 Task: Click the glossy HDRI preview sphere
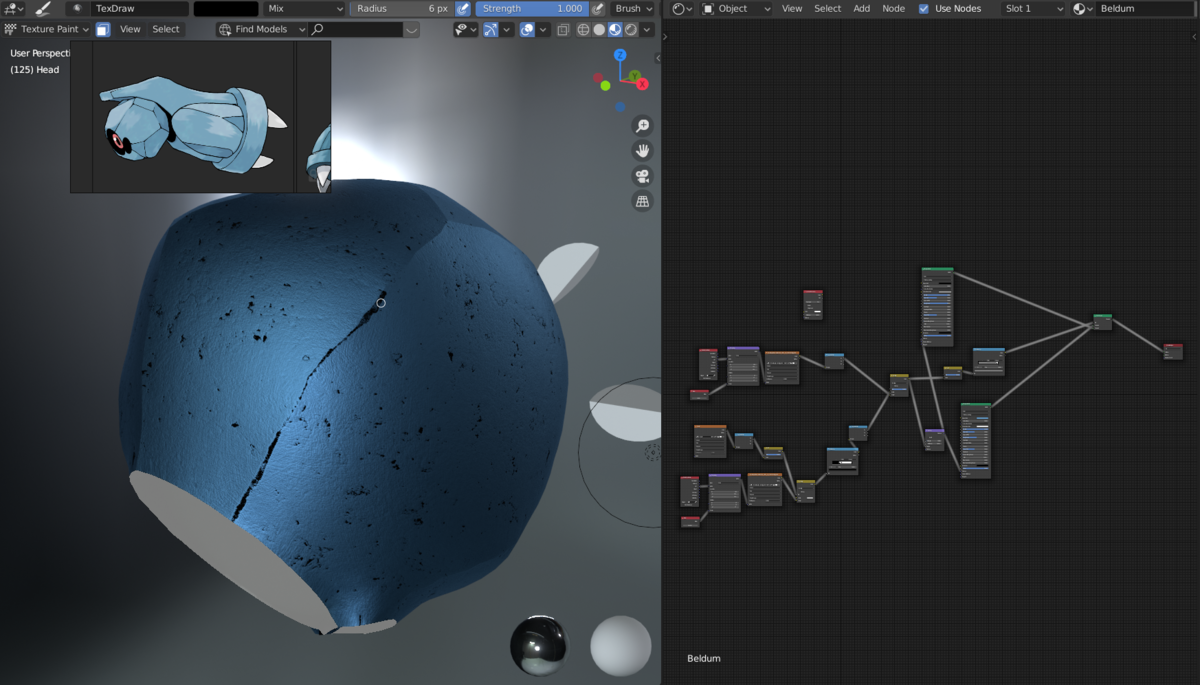(539, 645)
